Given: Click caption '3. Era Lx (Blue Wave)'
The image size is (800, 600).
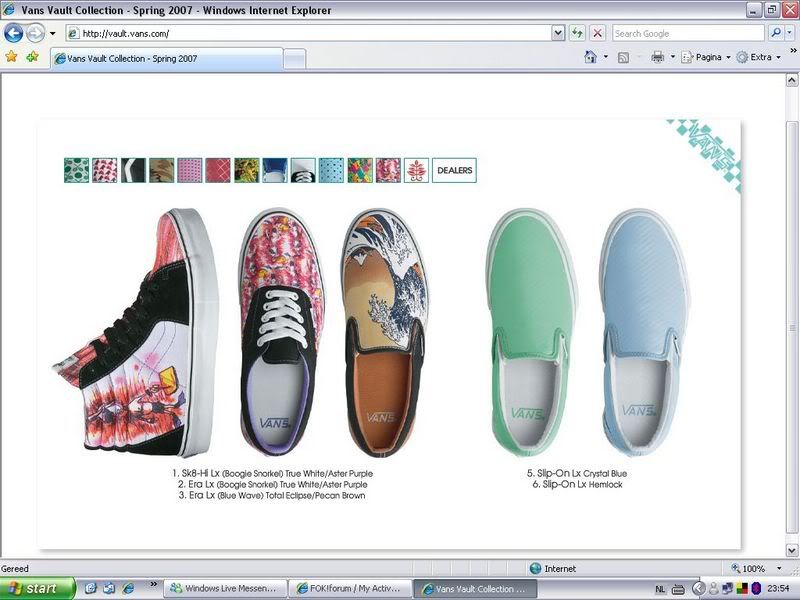Looking at the screenshot, I should point(221,495).
